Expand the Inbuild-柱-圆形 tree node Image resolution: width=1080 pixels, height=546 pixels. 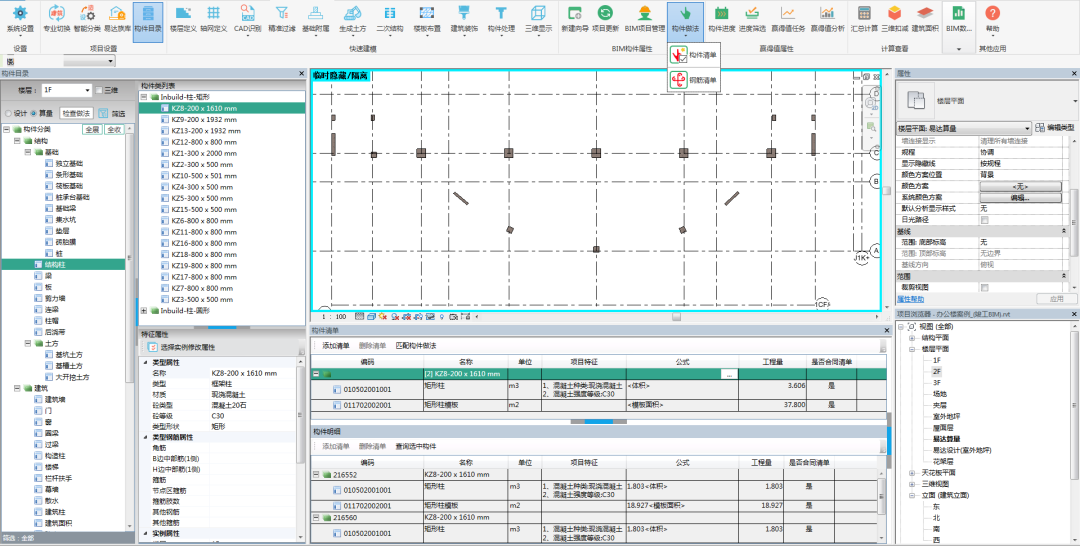pyautogui.click(x=144, y=311)
